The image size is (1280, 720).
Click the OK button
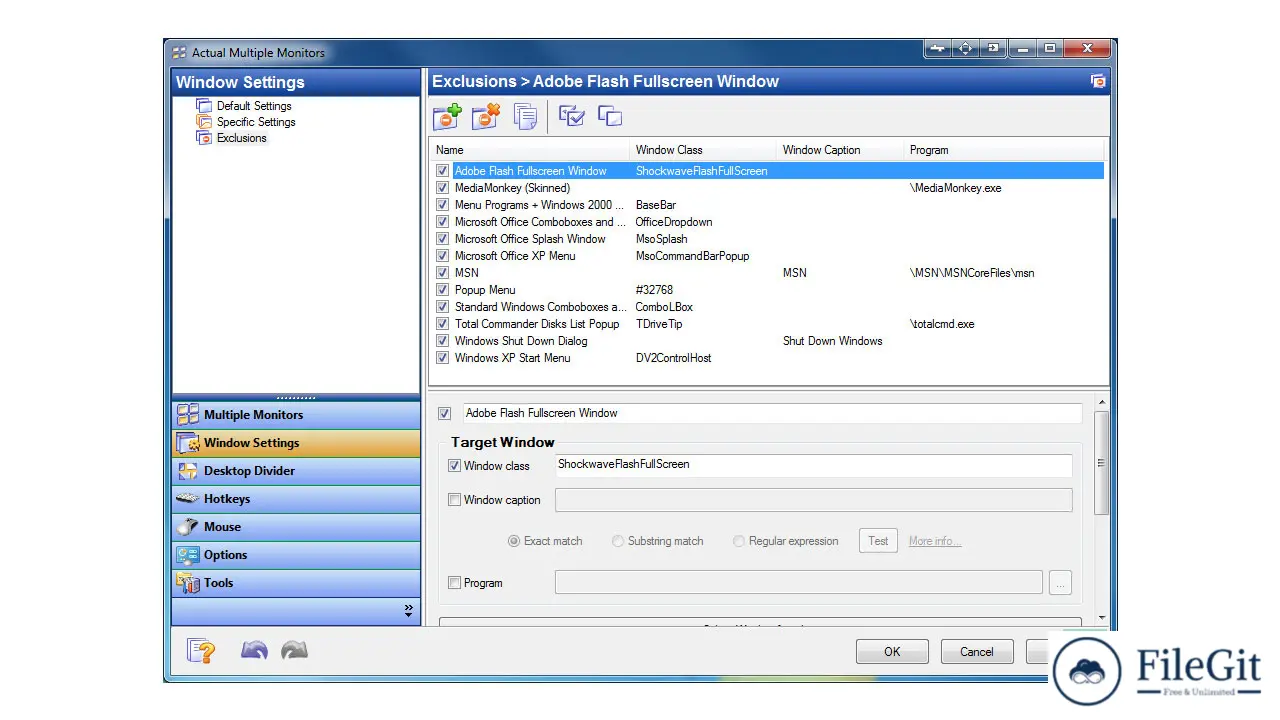click(x=892, y=652)
